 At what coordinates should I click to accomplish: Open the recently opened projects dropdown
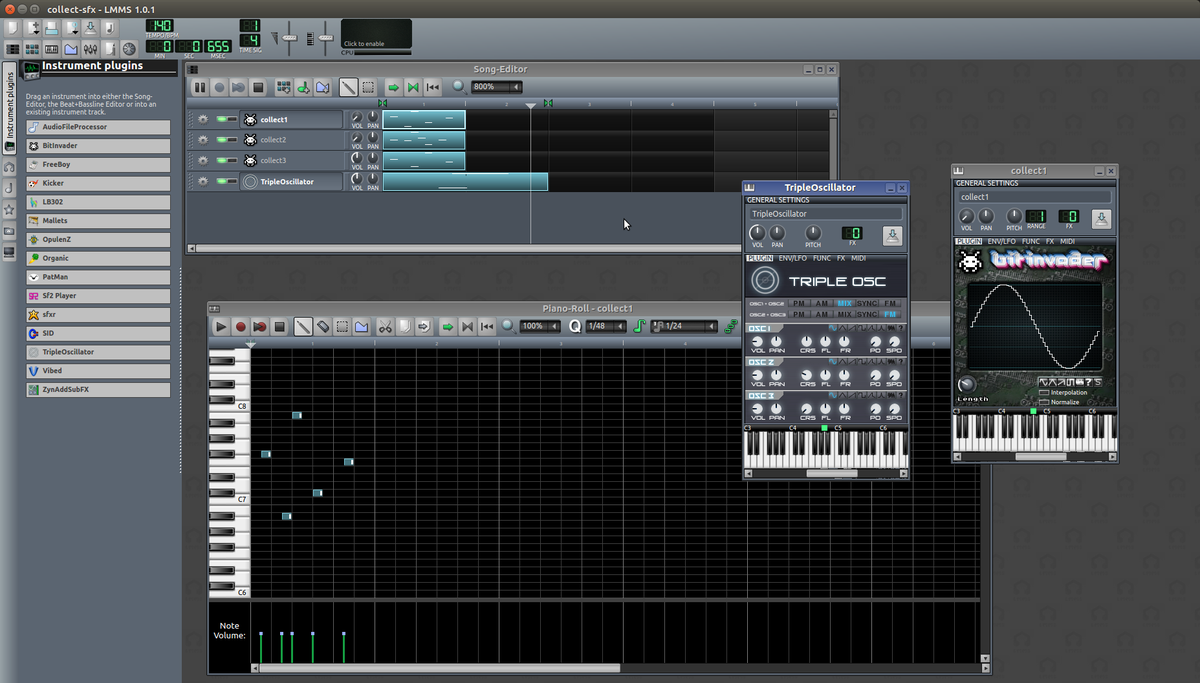coord(70,28)
